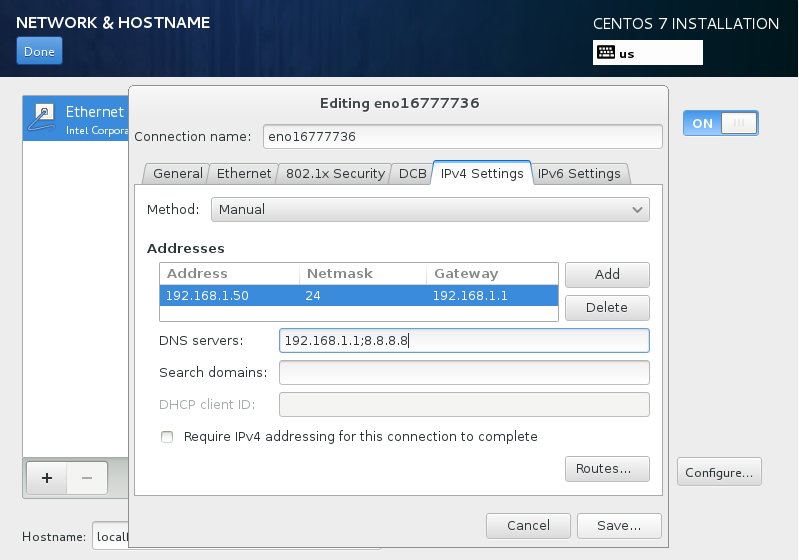Viewport: 799px width, 560px height.
Task: Open the Routes dialog
Action: [607, 468]
